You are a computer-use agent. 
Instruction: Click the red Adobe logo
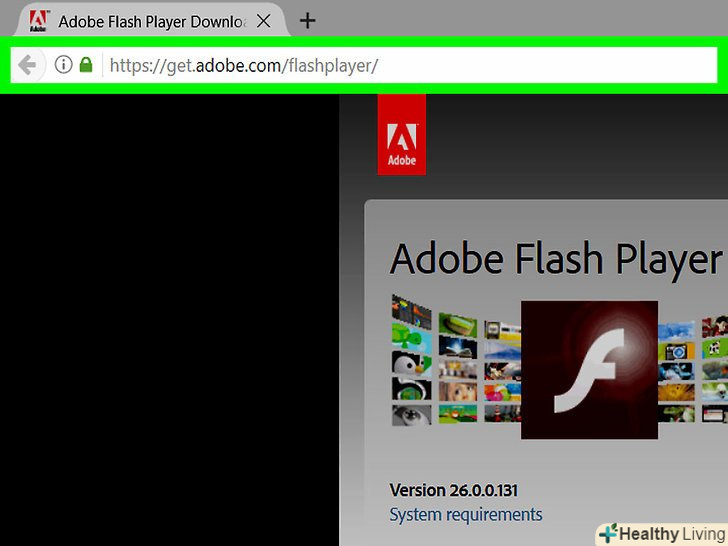coord(402,135)
